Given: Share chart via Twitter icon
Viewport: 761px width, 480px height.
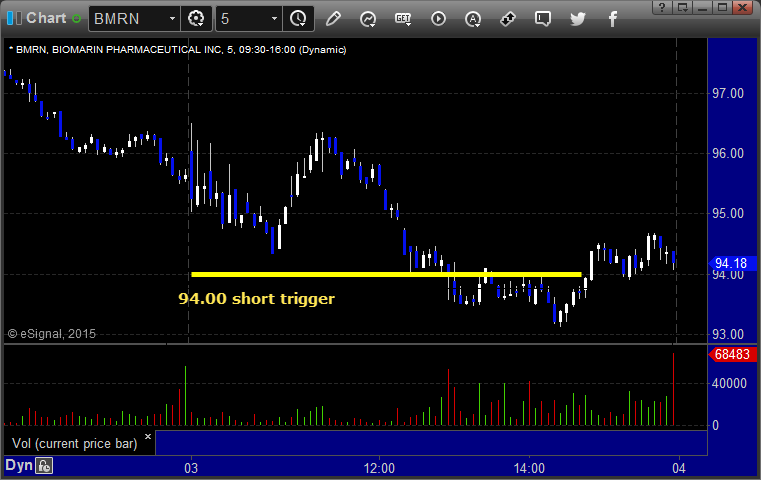Looking at the screenshot, I should pos(578,19).
